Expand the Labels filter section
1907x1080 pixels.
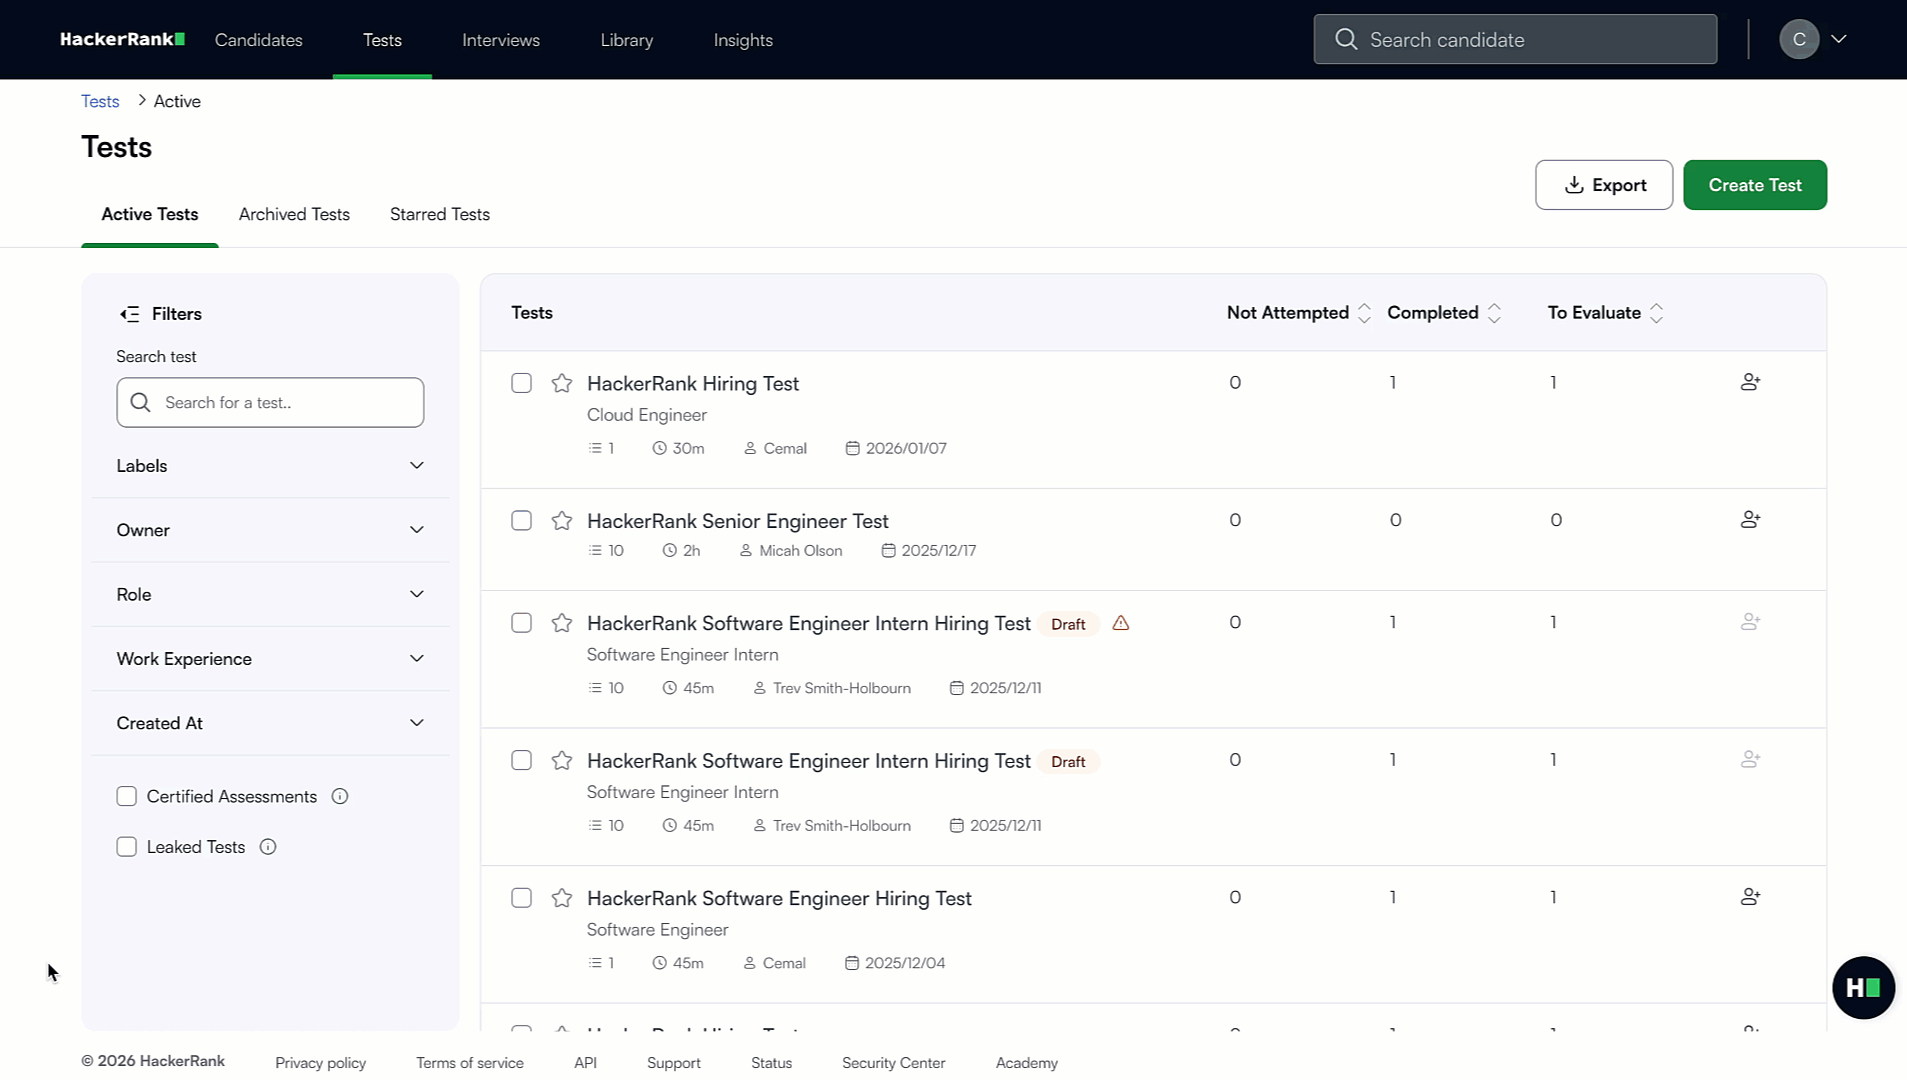point(416,465)
